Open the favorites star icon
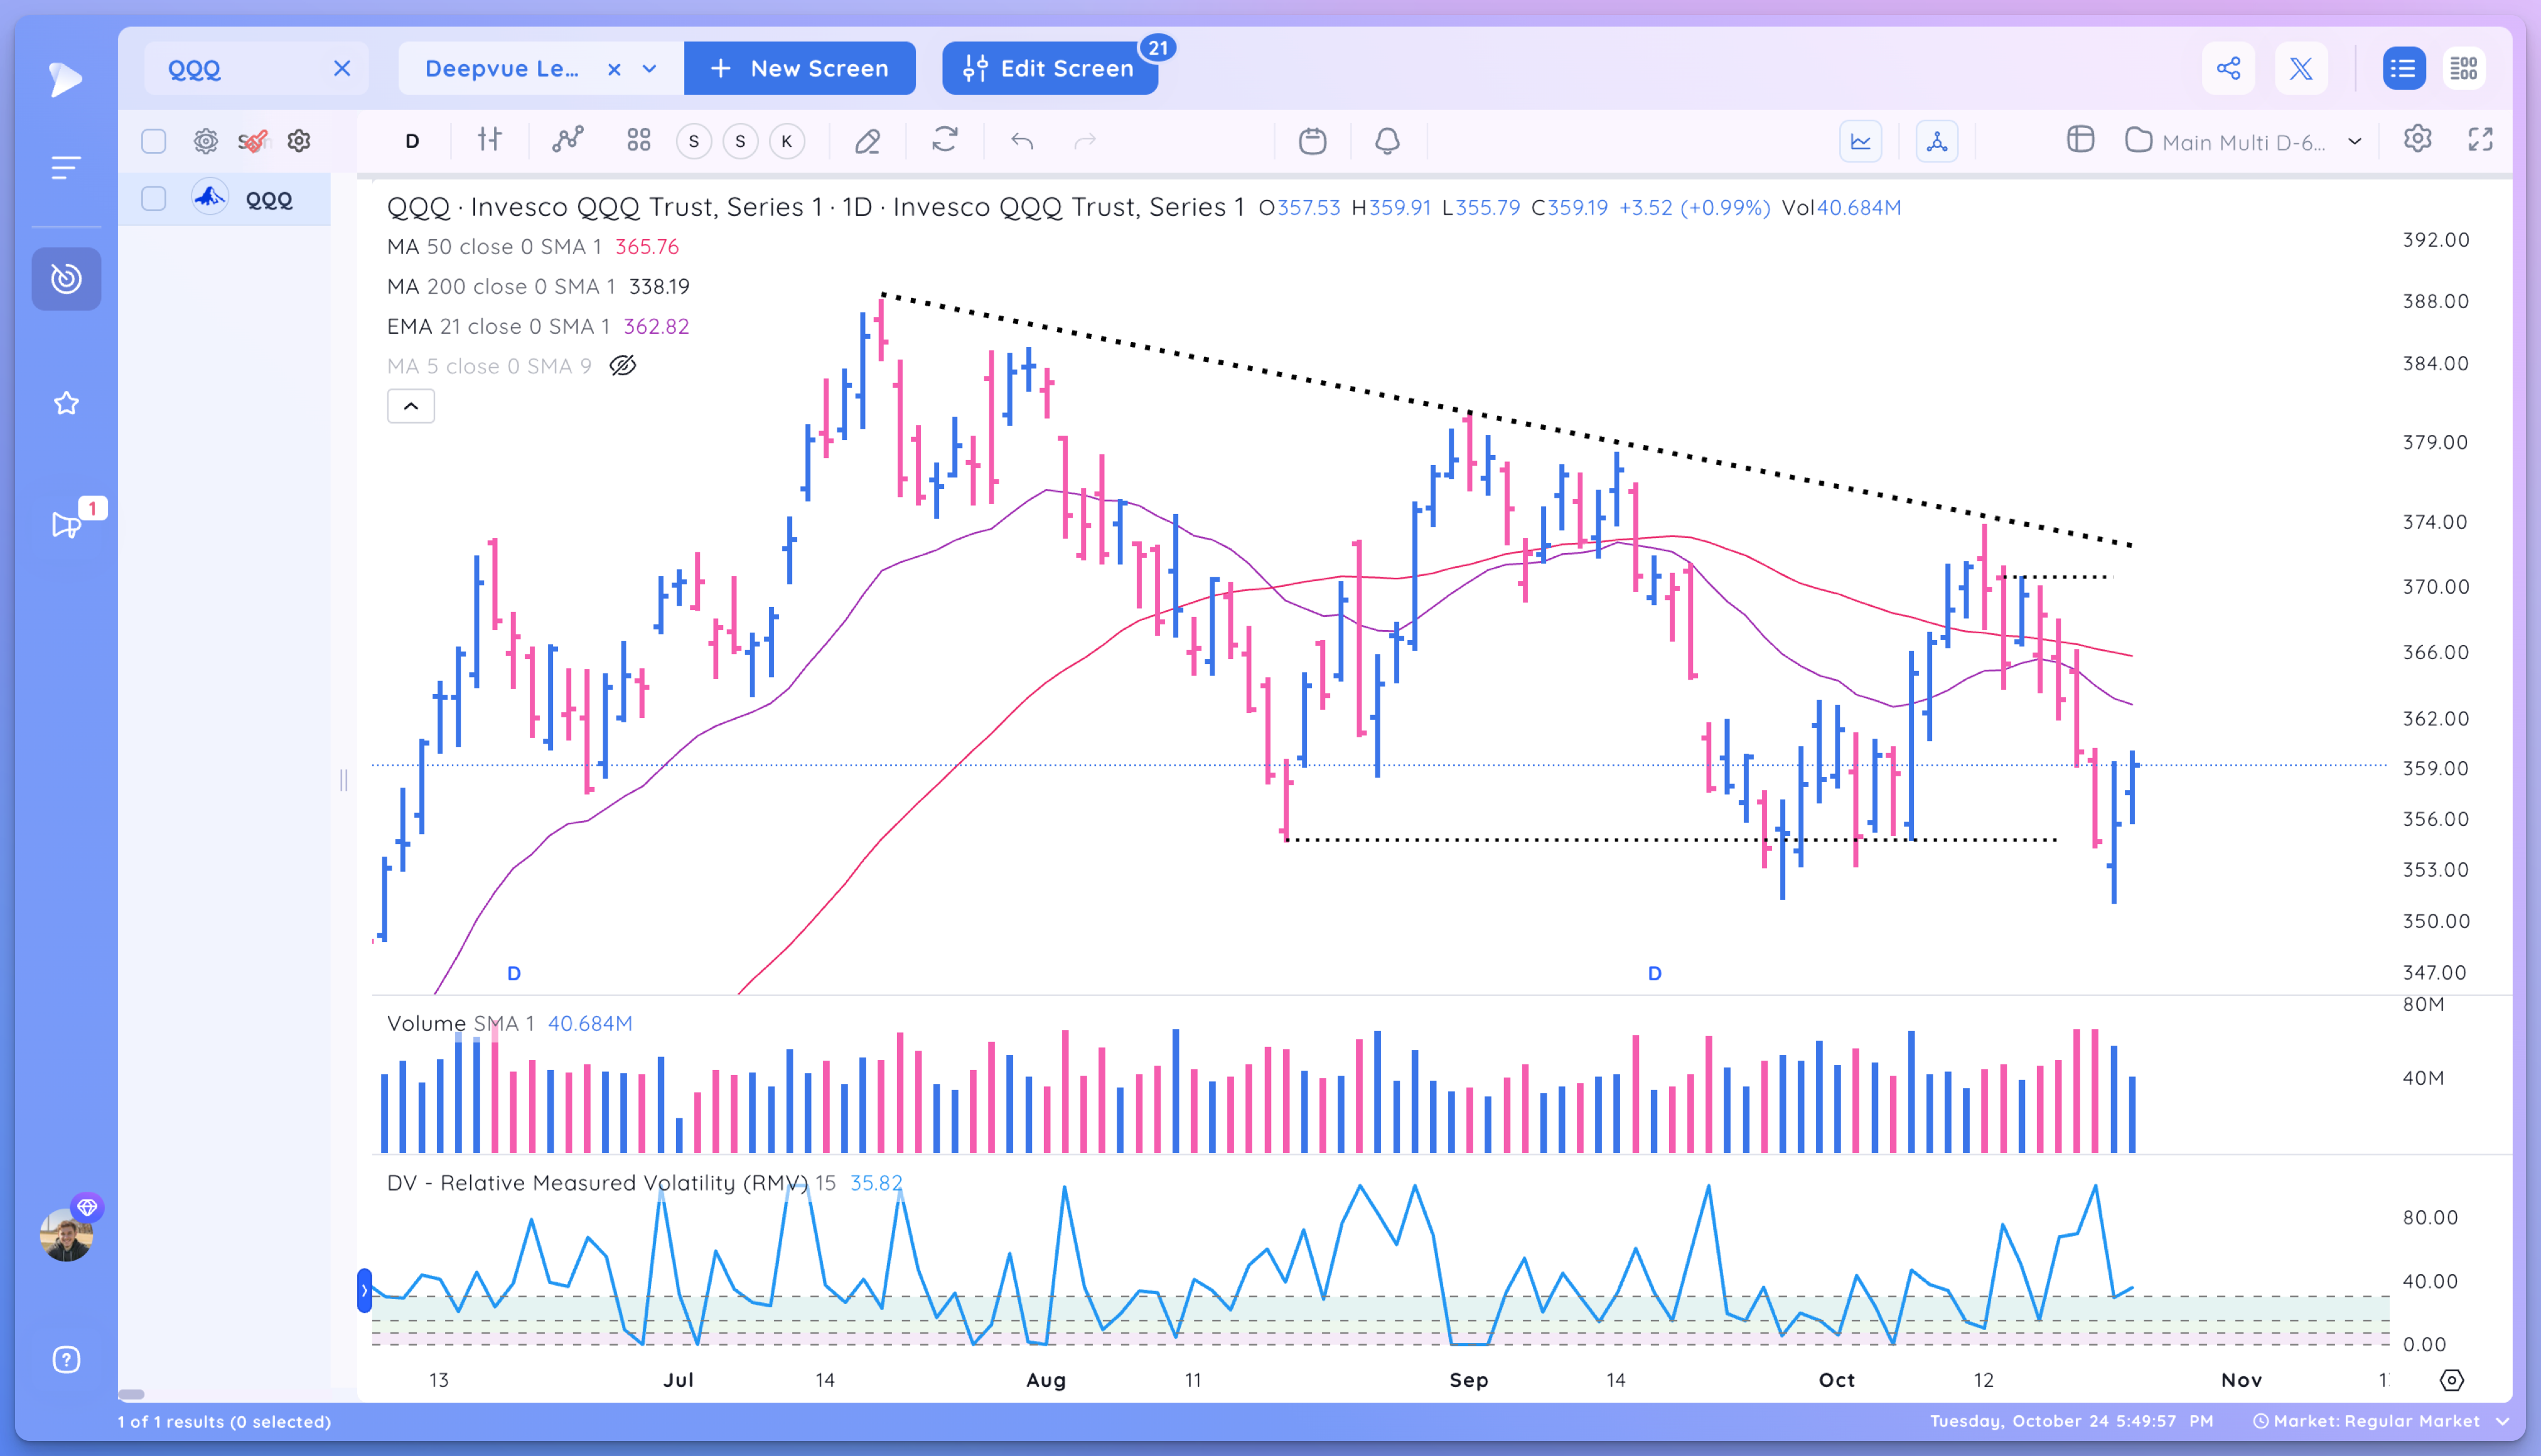This screenshot has width=2541, height=1456. (66, 403)
